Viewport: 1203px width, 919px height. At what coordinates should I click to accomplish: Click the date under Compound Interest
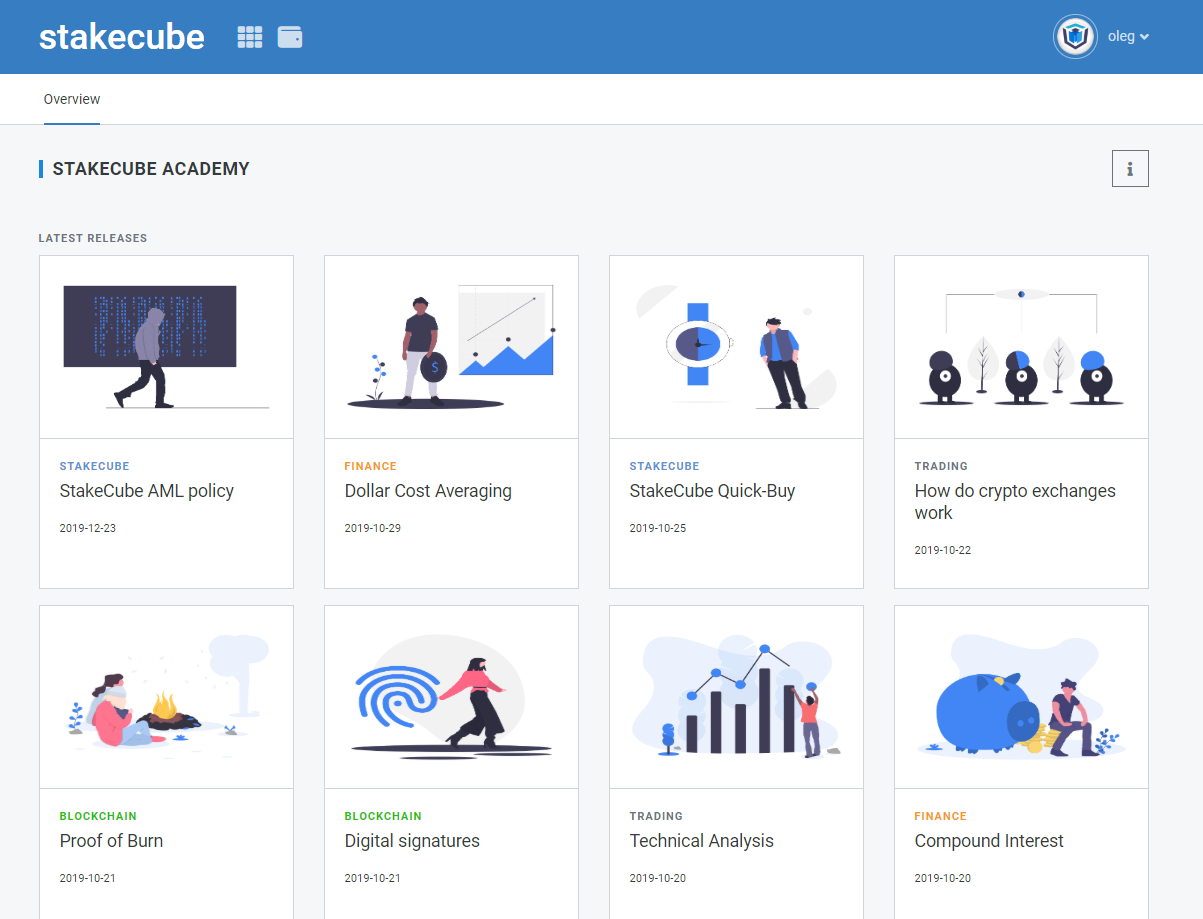click(943, 878)
